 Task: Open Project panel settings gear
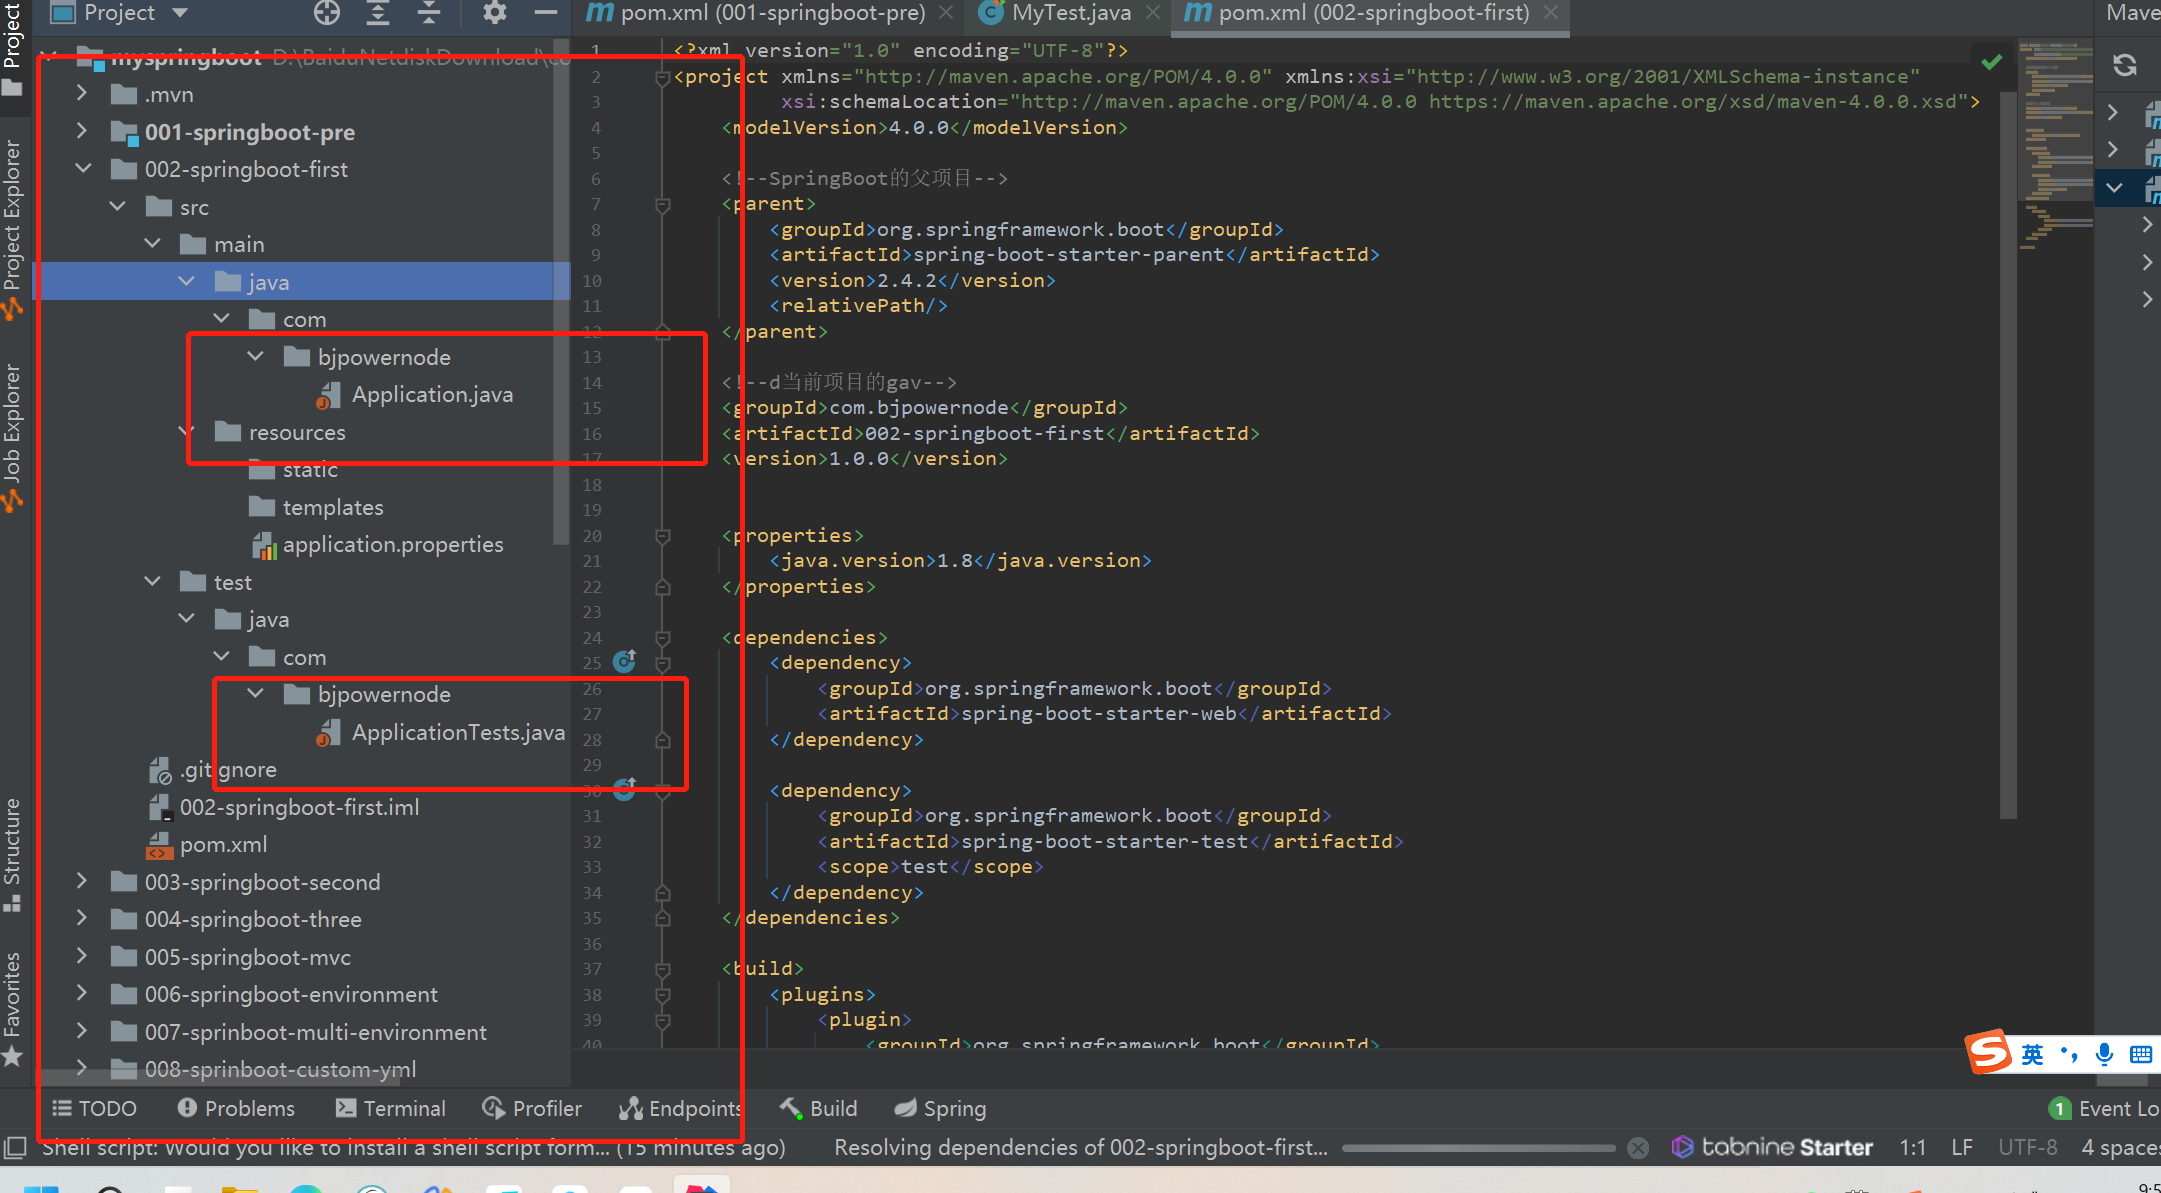click(x=494, y=13)
